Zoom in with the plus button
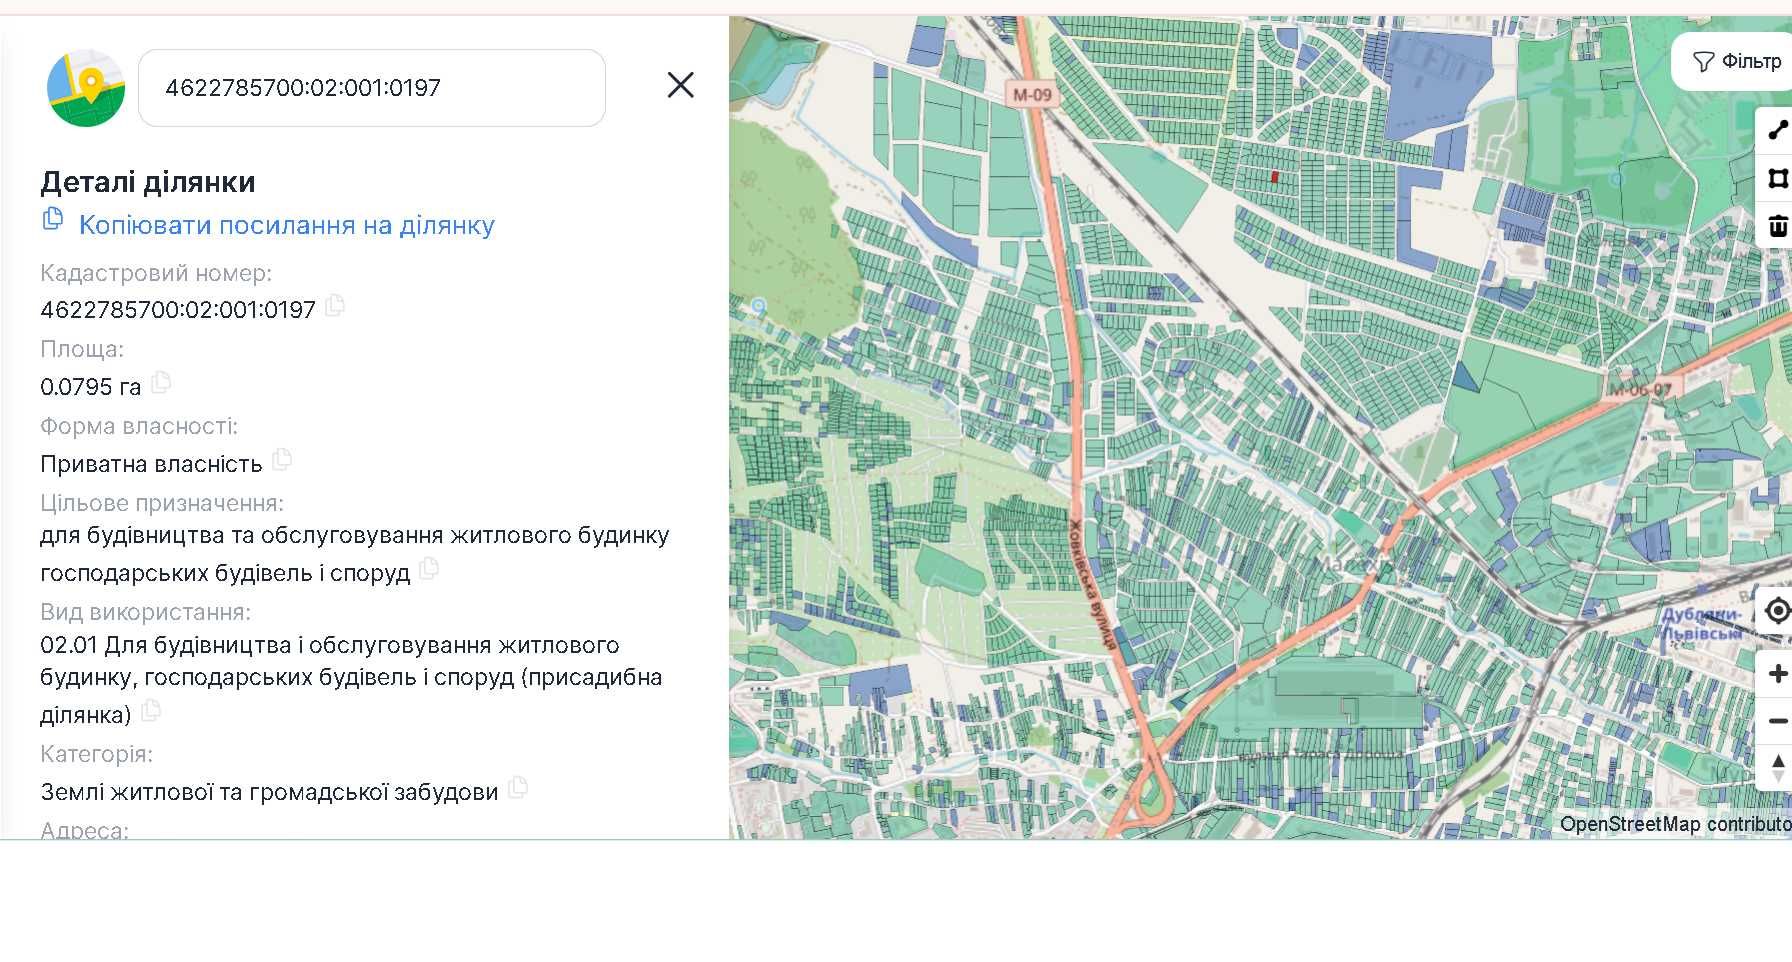Image resolution: width=1792 pixels, height=962 pixels. (x=1777, y=673)
